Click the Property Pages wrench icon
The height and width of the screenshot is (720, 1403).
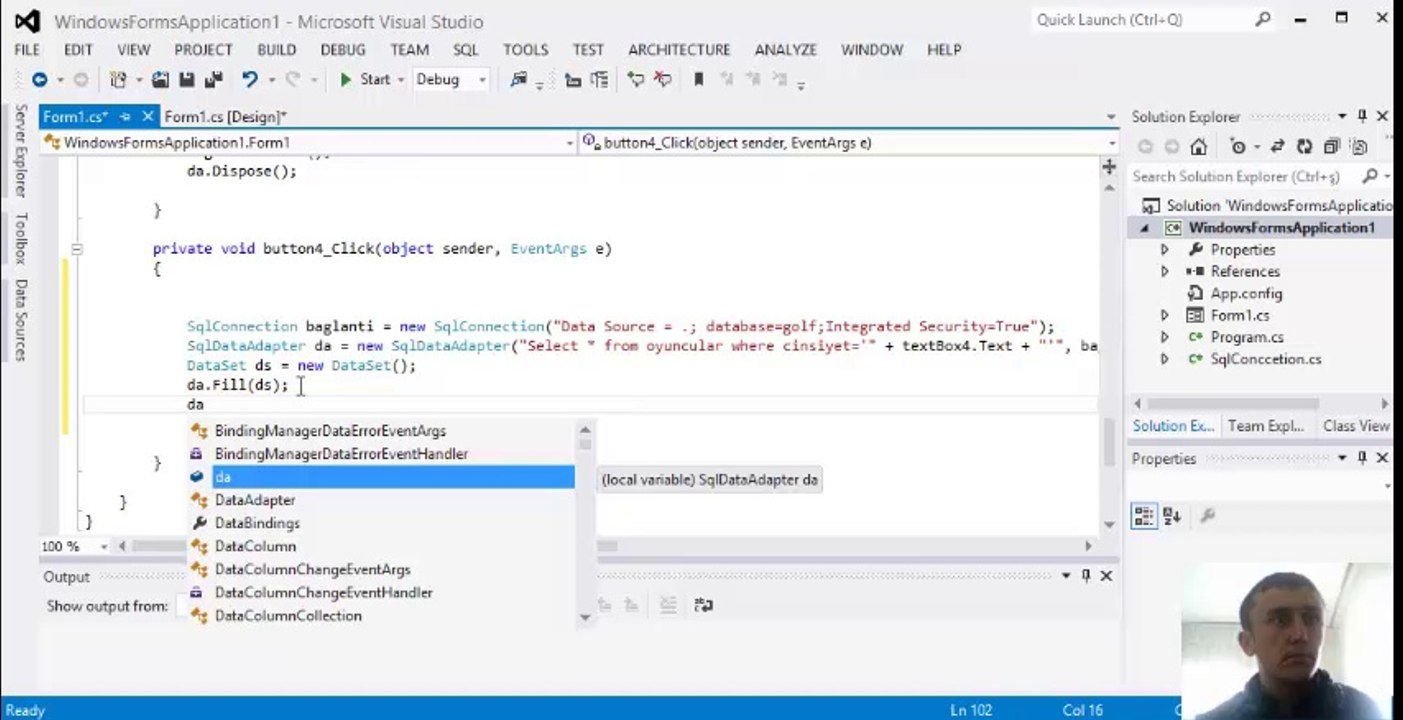tap(1207, 516)
